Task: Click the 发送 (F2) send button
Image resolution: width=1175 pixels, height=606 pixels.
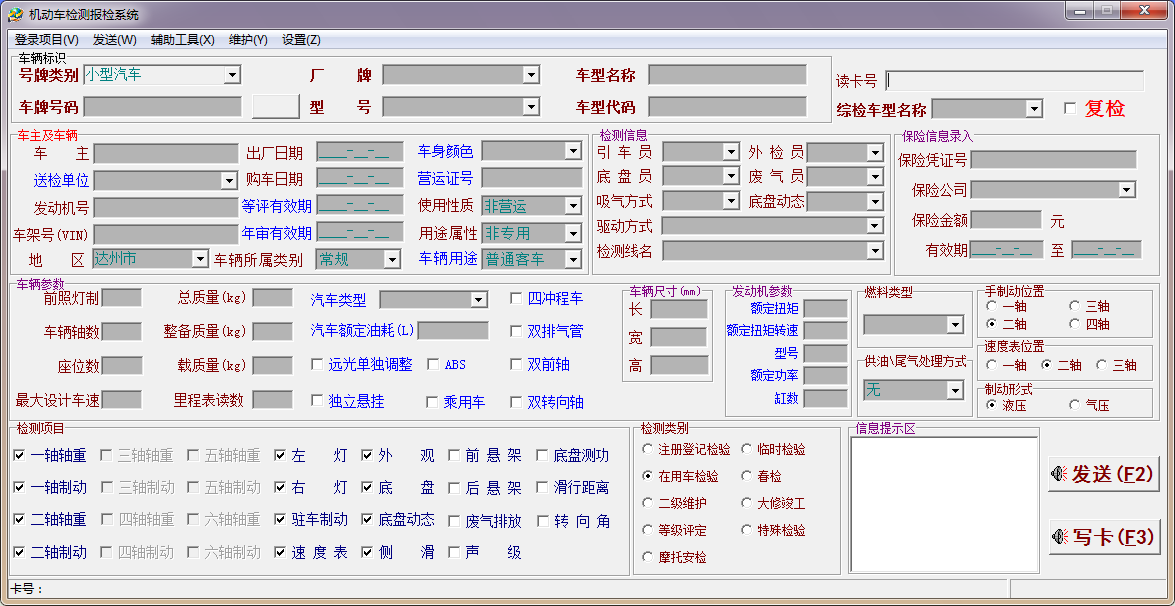Action: (x=1104, y=474)
